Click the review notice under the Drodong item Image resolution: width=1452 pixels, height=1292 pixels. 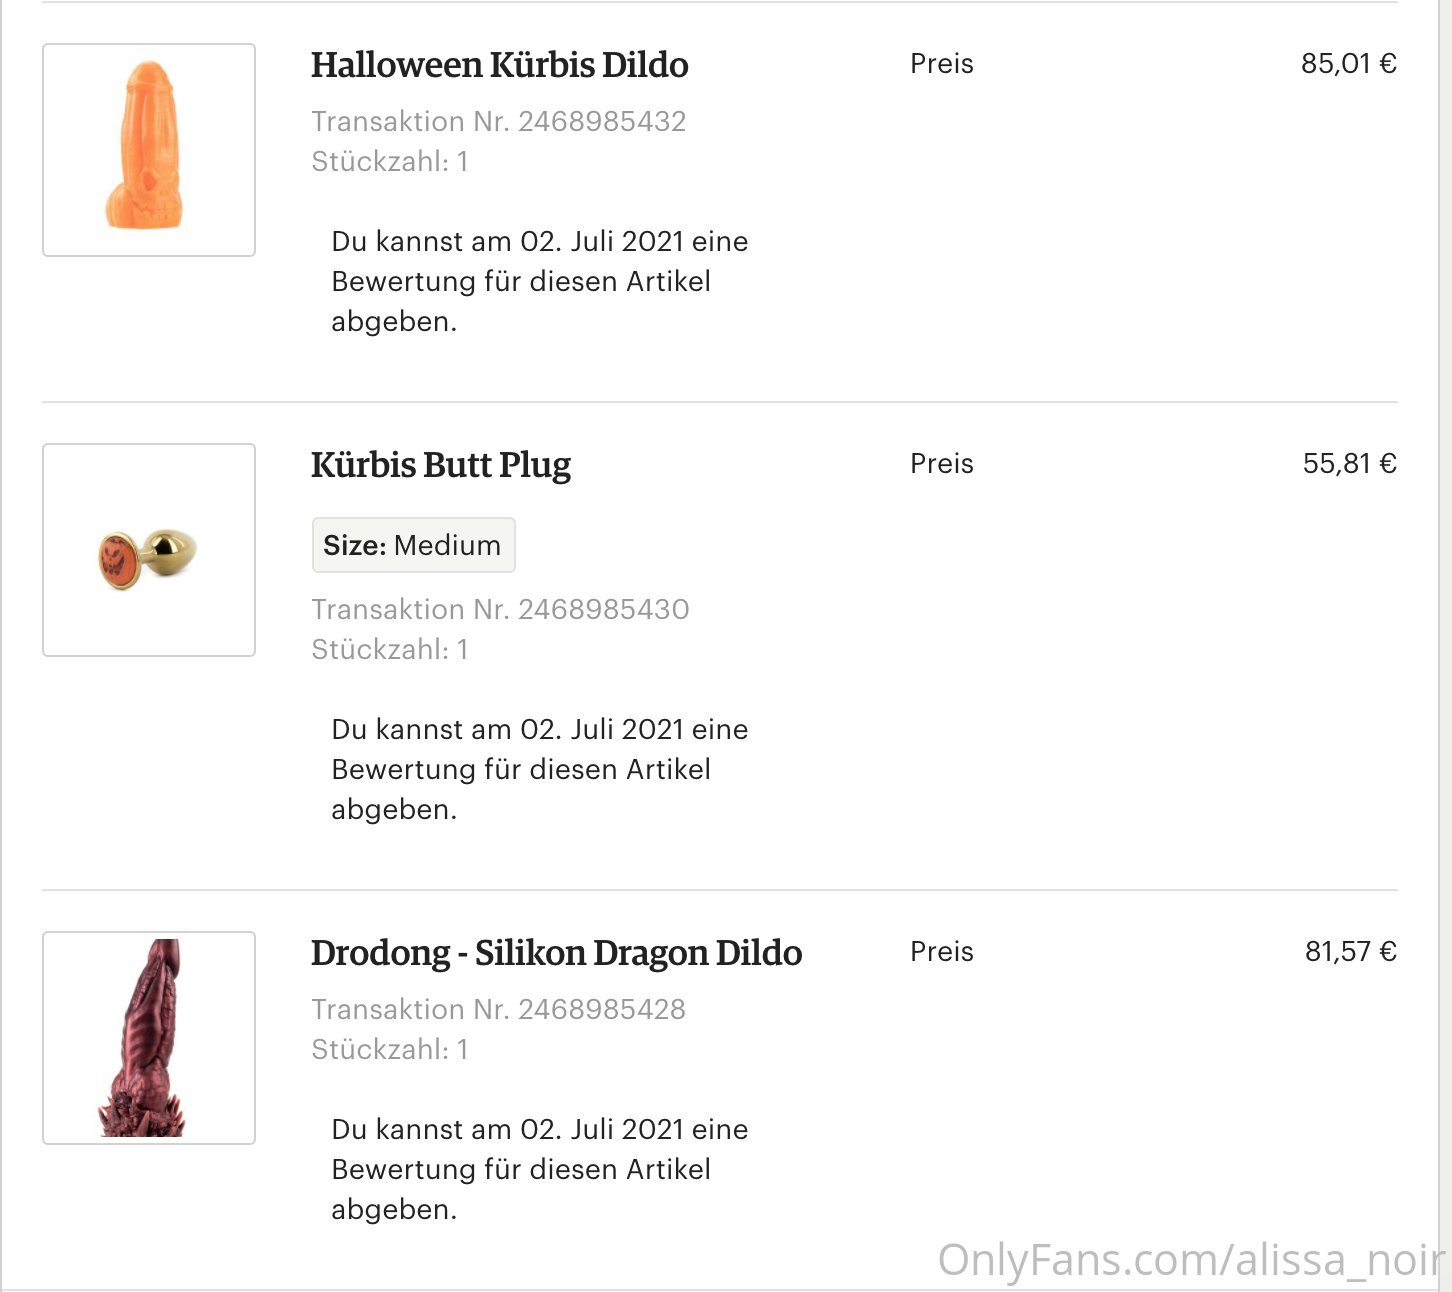point(539,1169)
